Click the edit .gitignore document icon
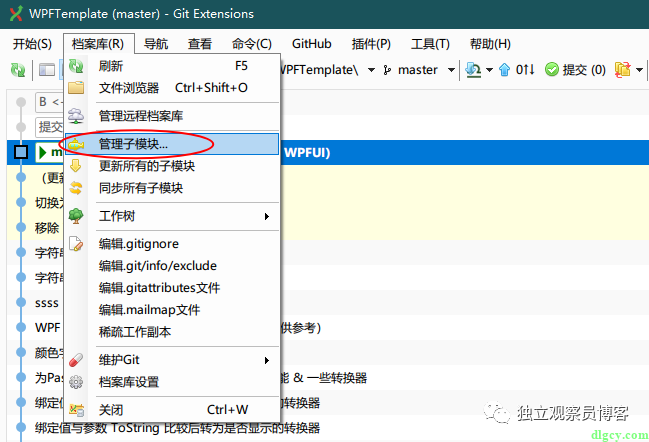The image size is (649, 442). point(76,244)
